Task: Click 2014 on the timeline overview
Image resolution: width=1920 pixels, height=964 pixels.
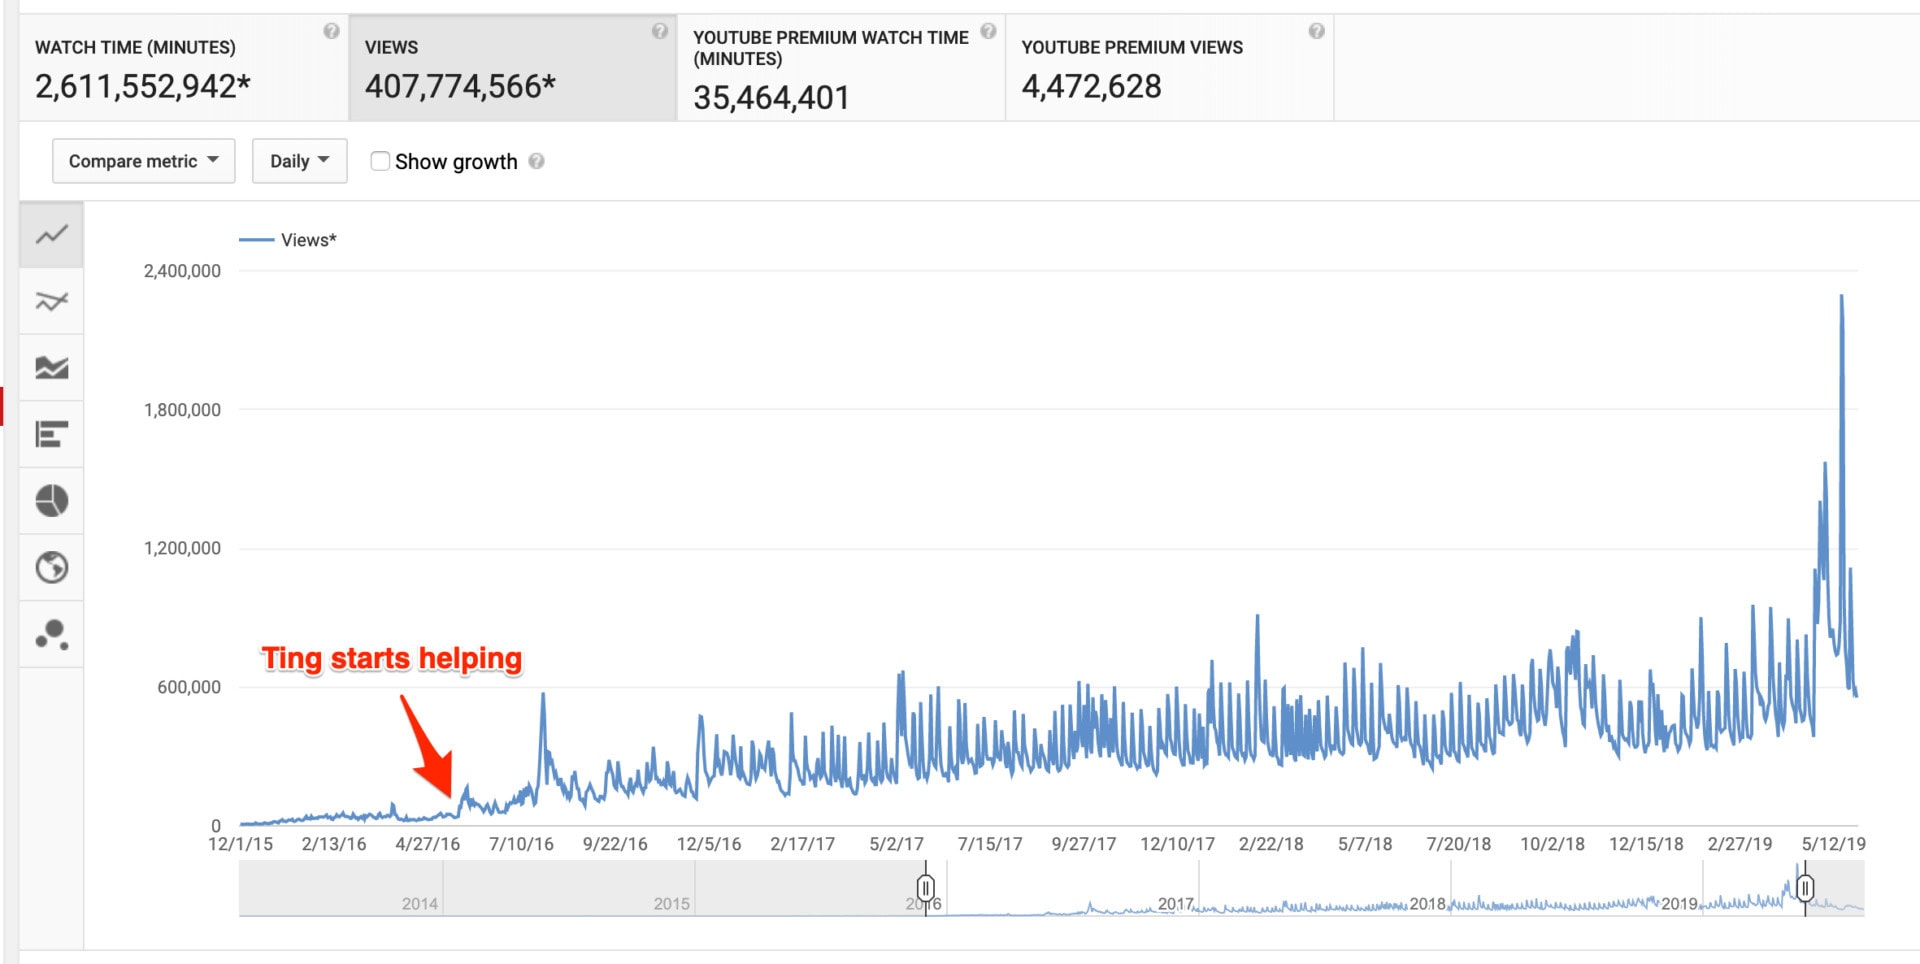Action: tap(420, 904)
